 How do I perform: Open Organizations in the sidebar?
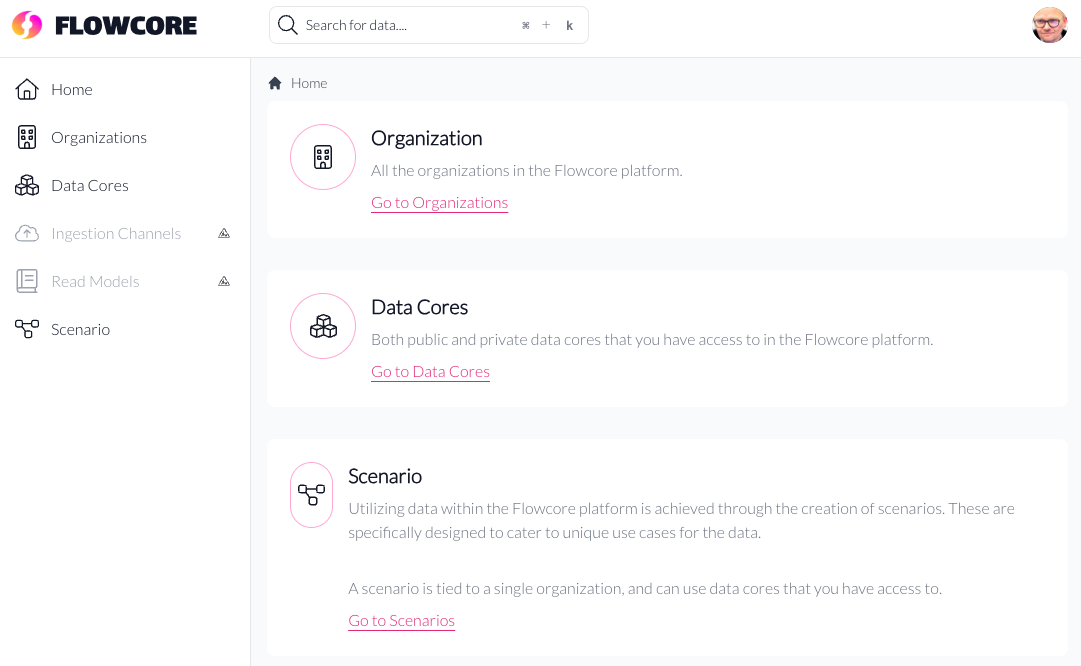tap(99, 137)
